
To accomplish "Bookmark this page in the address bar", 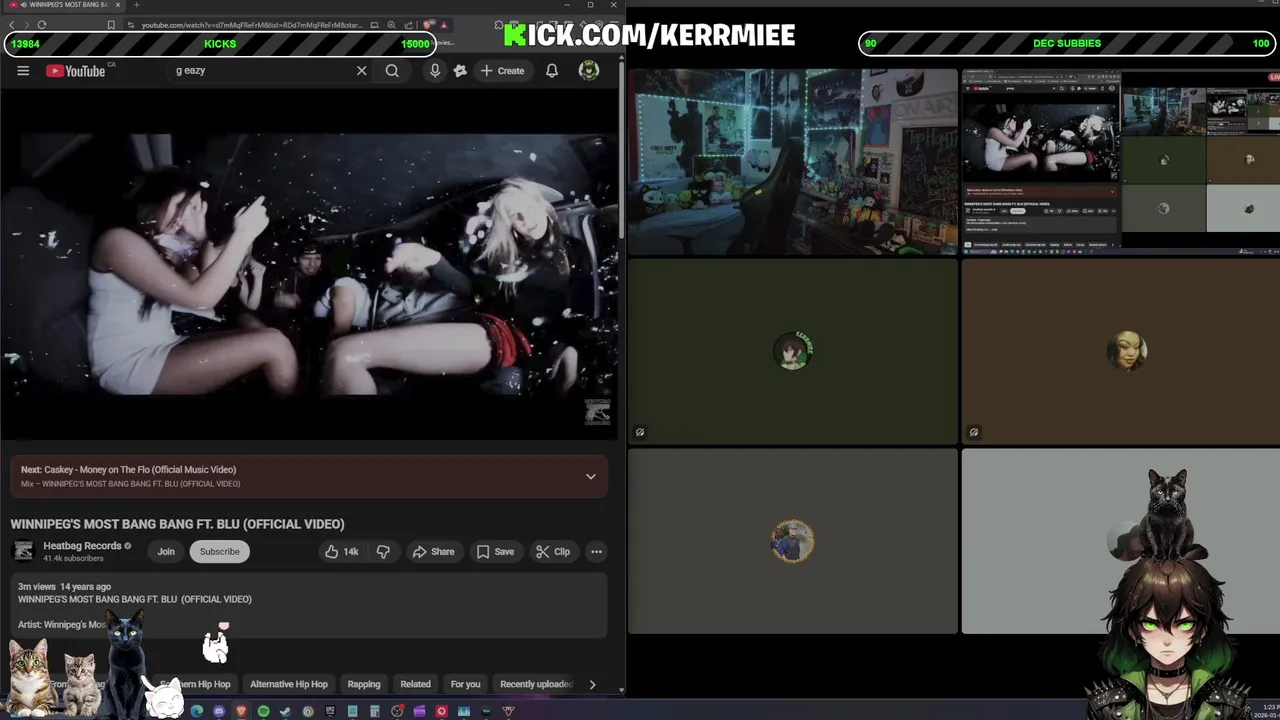I will pyautogui.click(x=110, y=25).
